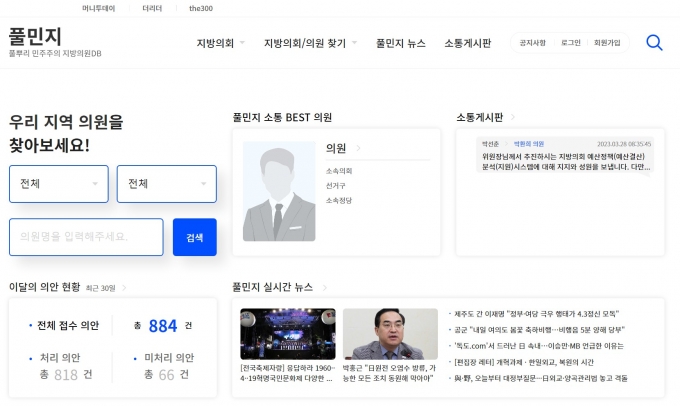Screen dimensions: 680x406
Task: Click the 로그인 link
Action: 570,43
